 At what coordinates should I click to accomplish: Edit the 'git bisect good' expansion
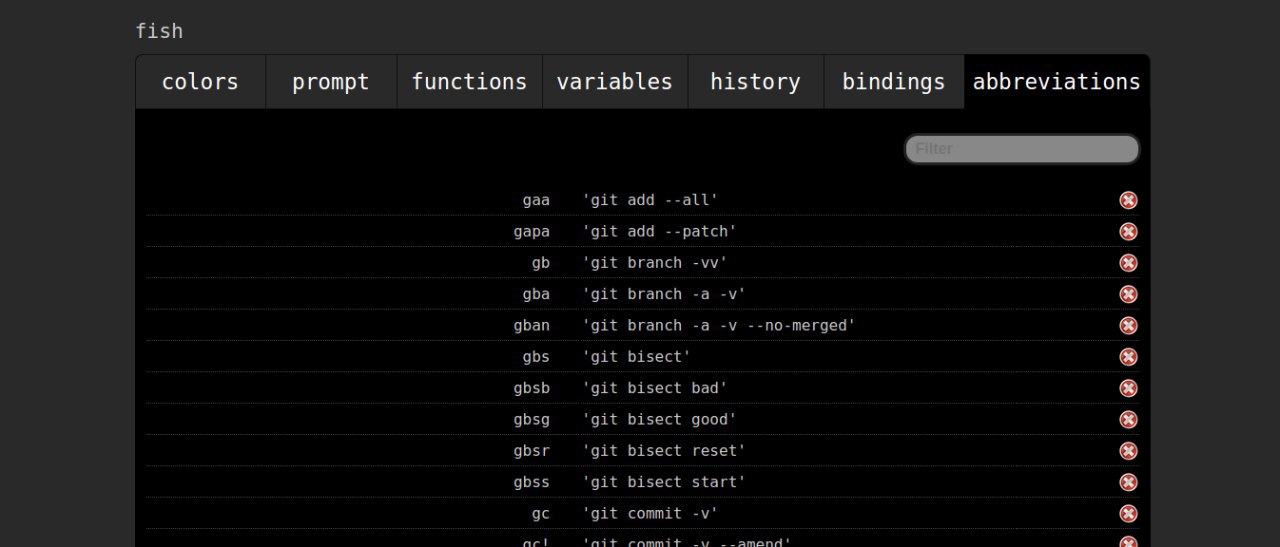(659, 420)
